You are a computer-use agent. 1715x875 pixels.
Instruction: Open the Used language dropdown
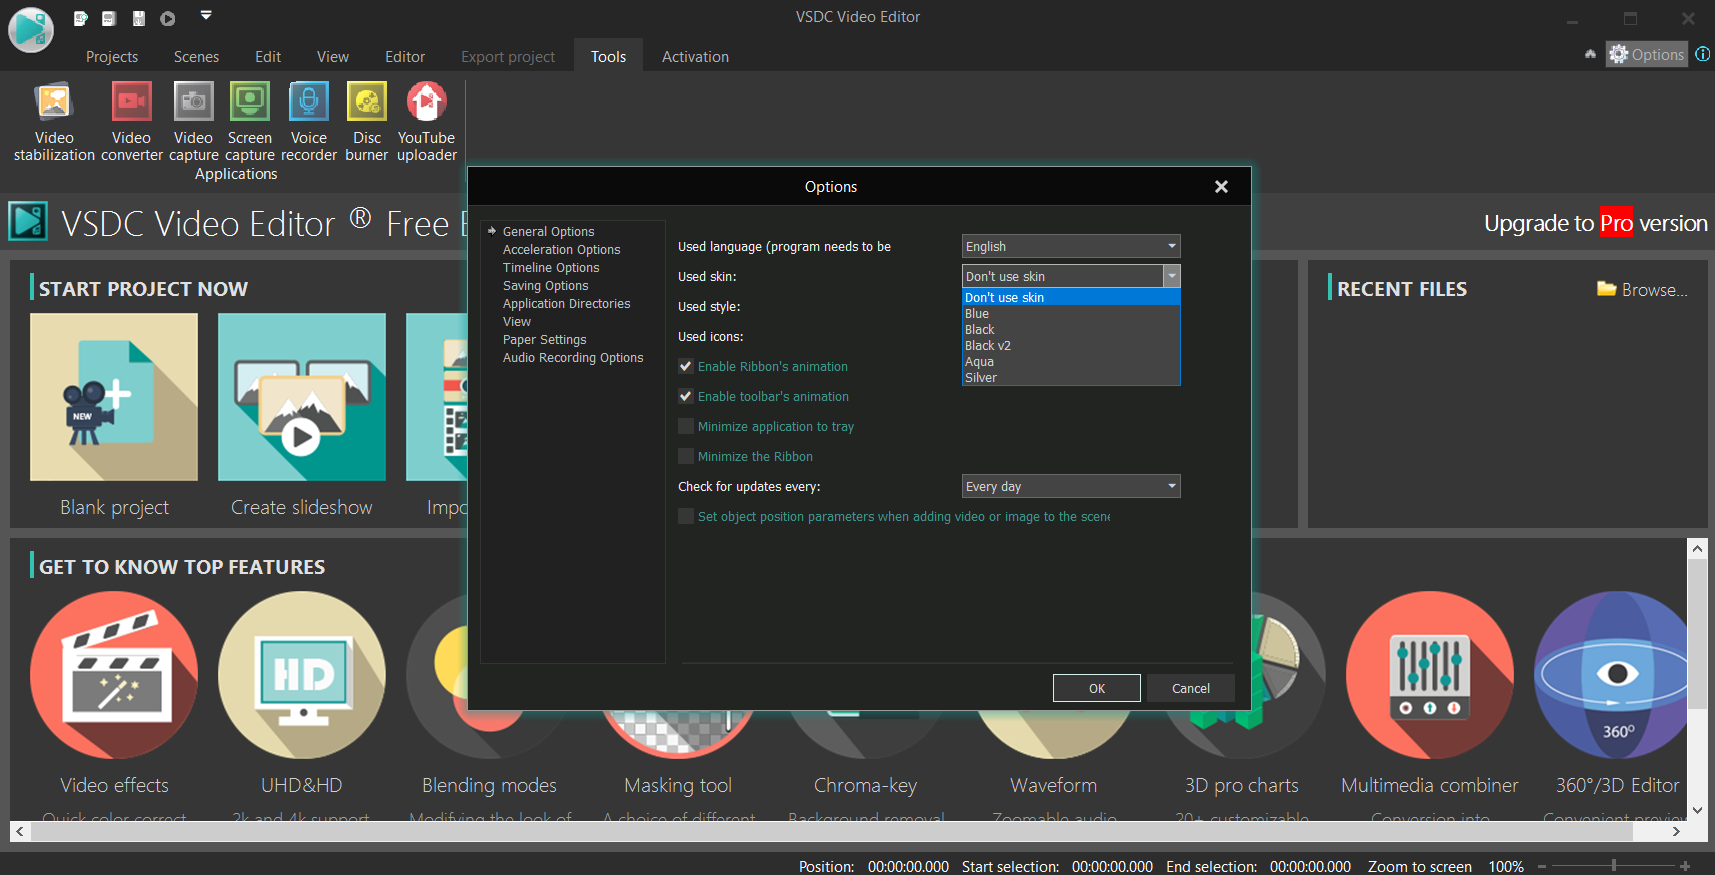1071,246
